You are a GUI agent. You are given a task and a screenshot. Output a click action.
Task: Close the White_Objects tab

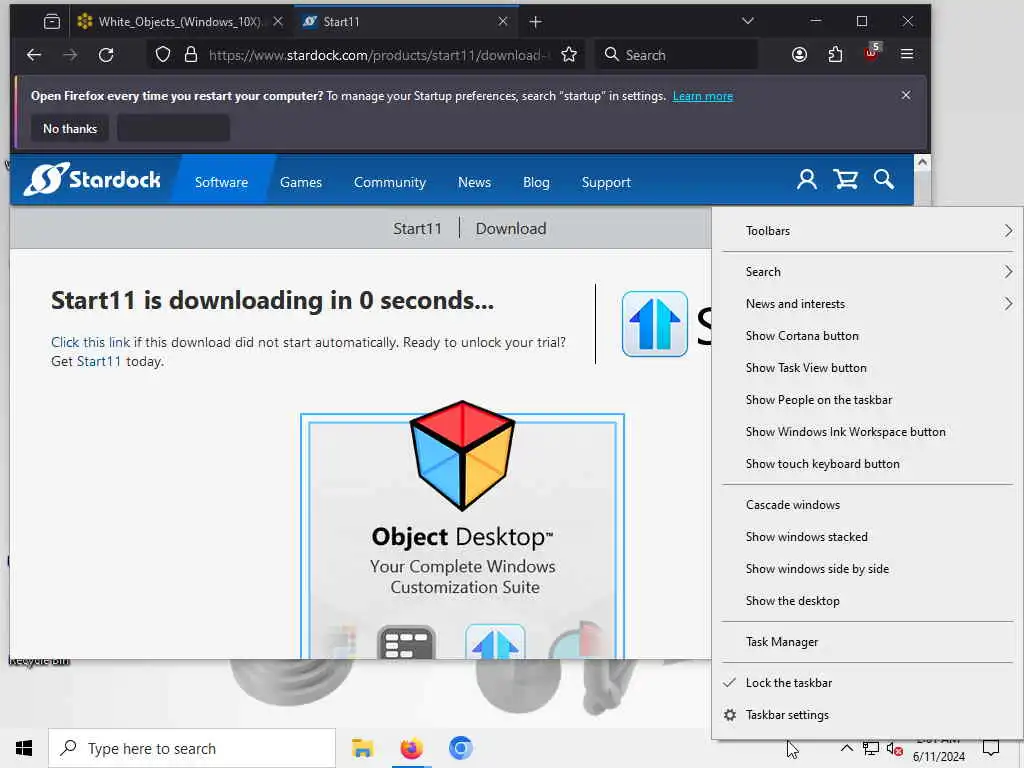[x=278, y=22]
